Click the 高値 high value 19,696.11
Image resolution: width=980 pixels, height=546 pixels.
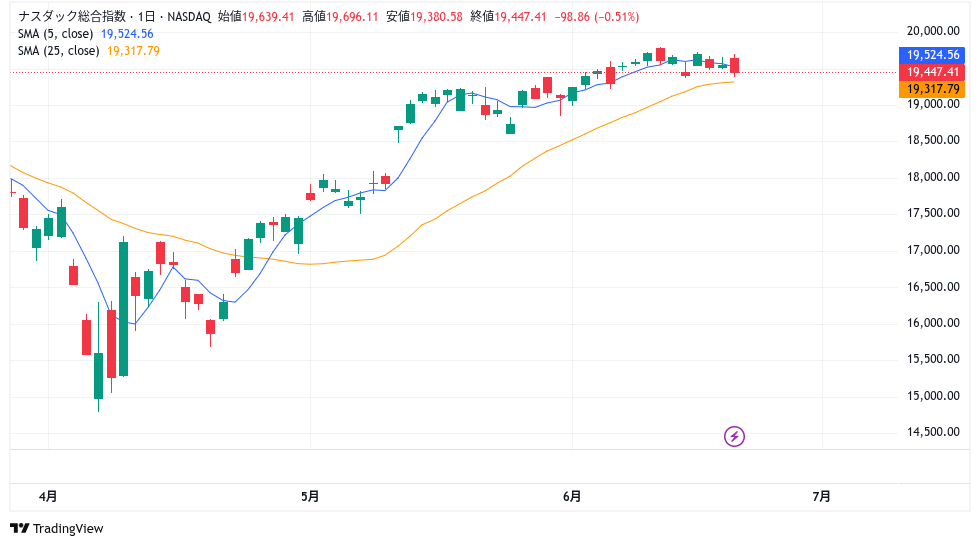coord(352,17)
